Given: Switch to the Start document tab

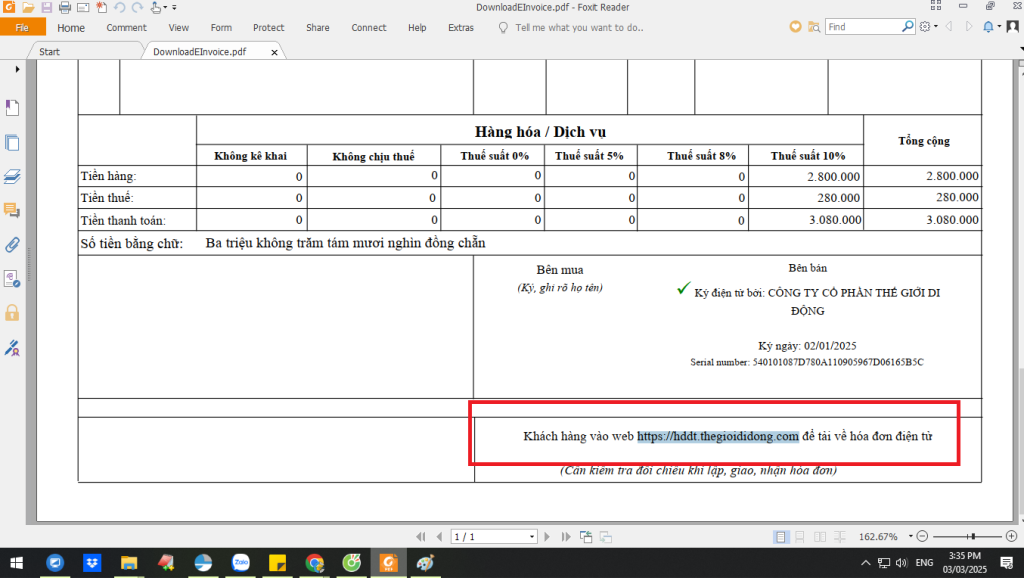Looking at the screenshot, I should click(50, 51).
